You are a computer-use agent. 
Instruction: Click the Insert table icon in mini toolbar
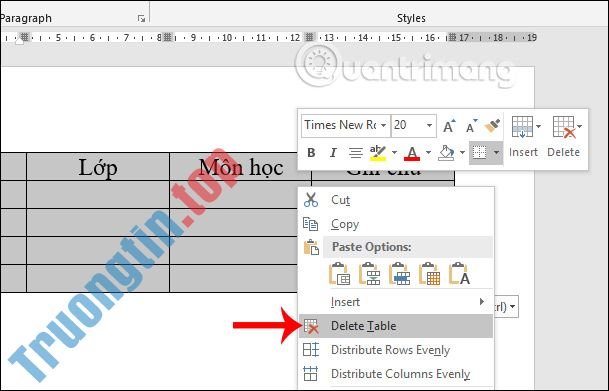522,127
